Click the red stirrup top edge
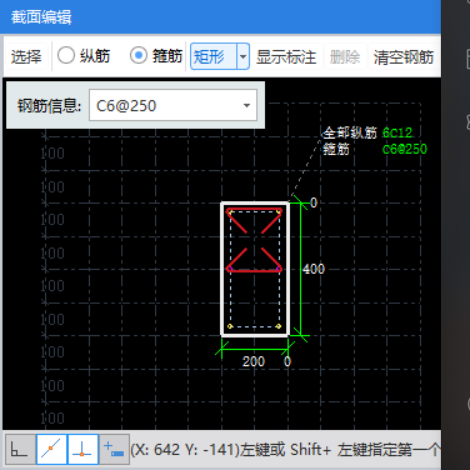 click(254, 210)
